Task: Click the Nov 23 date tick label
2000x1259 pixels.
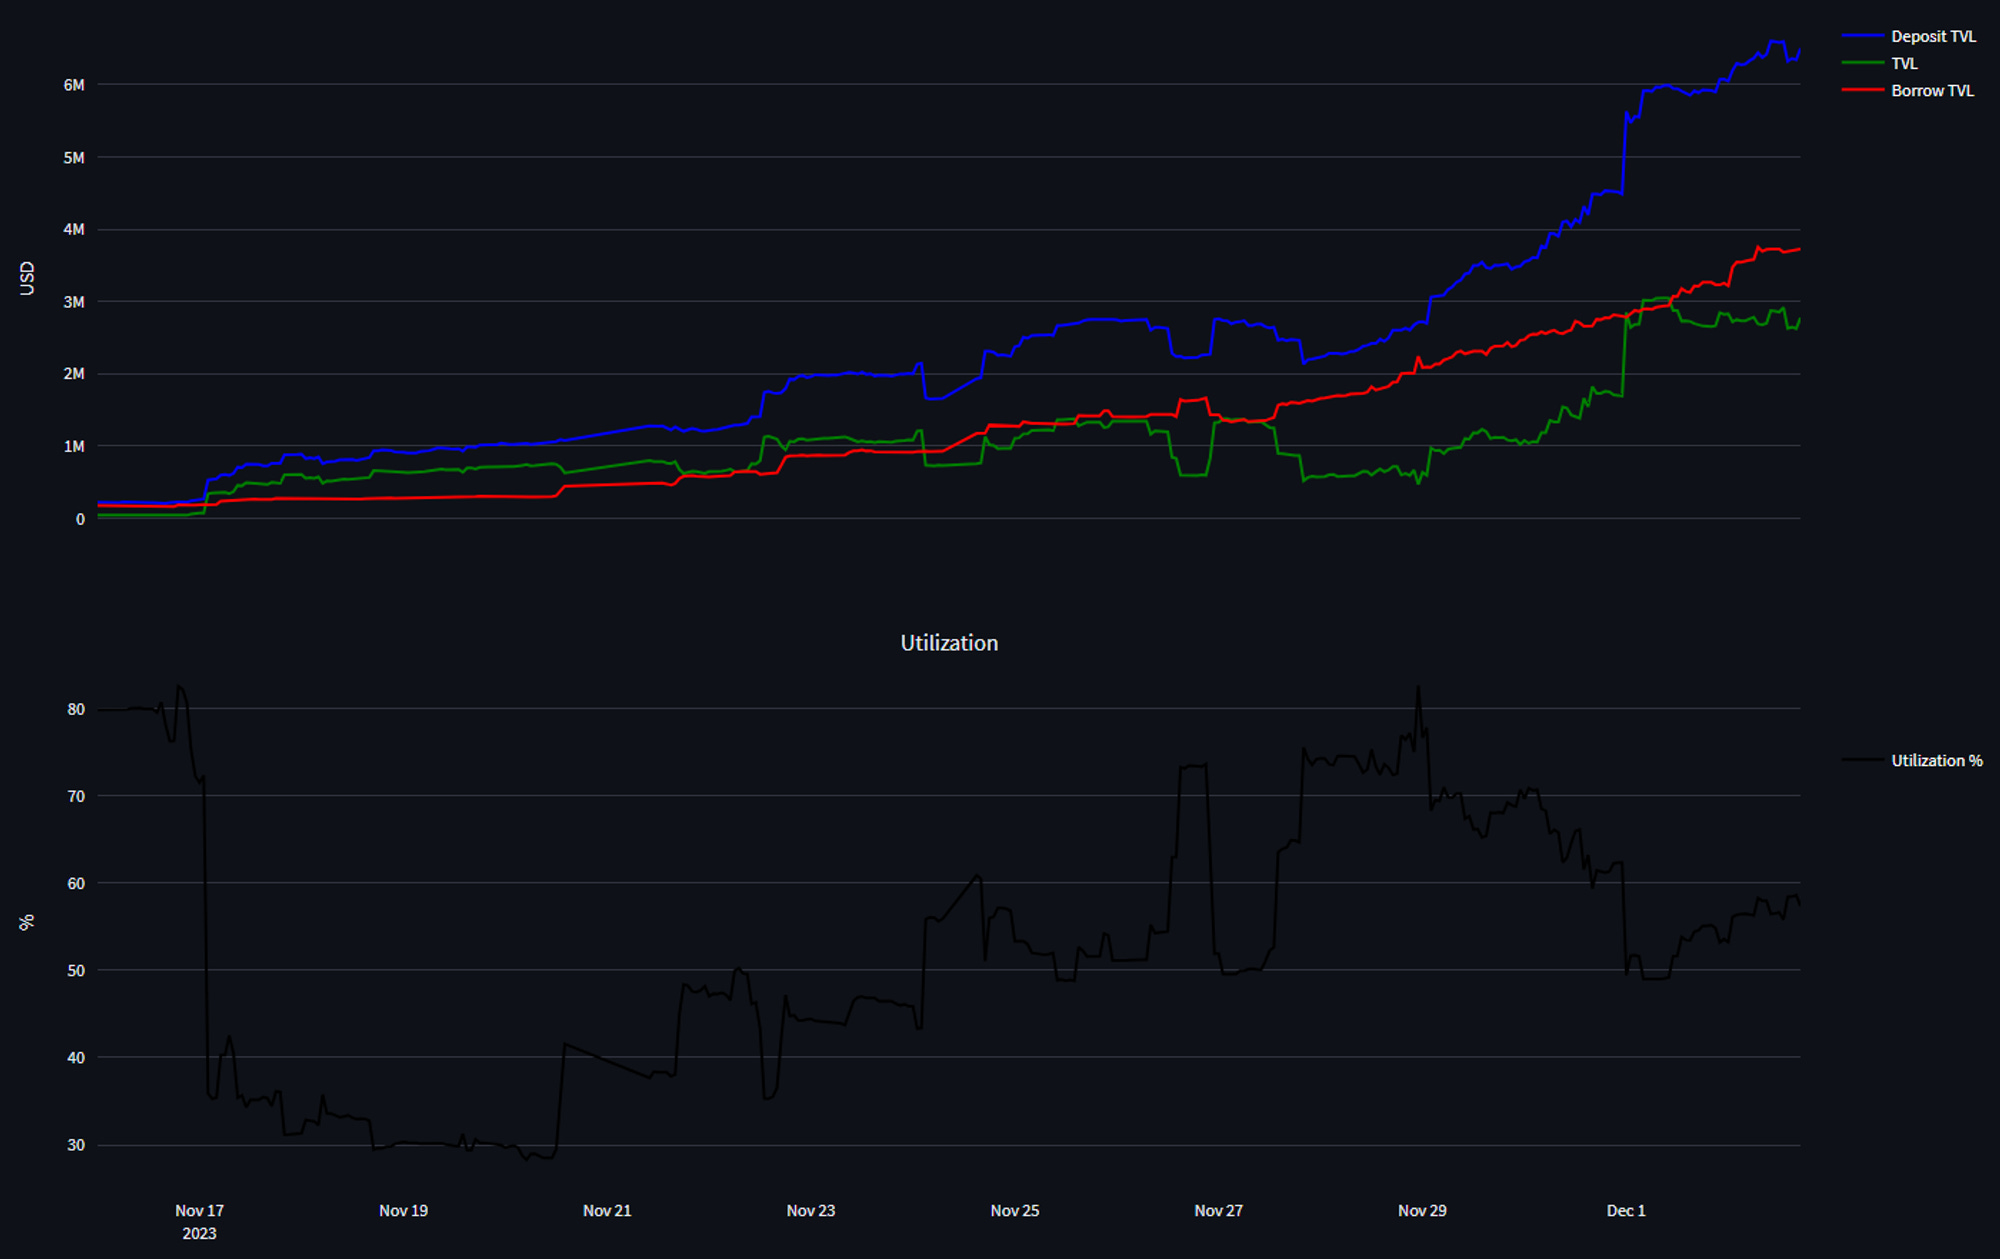Action: point(810,1210)
